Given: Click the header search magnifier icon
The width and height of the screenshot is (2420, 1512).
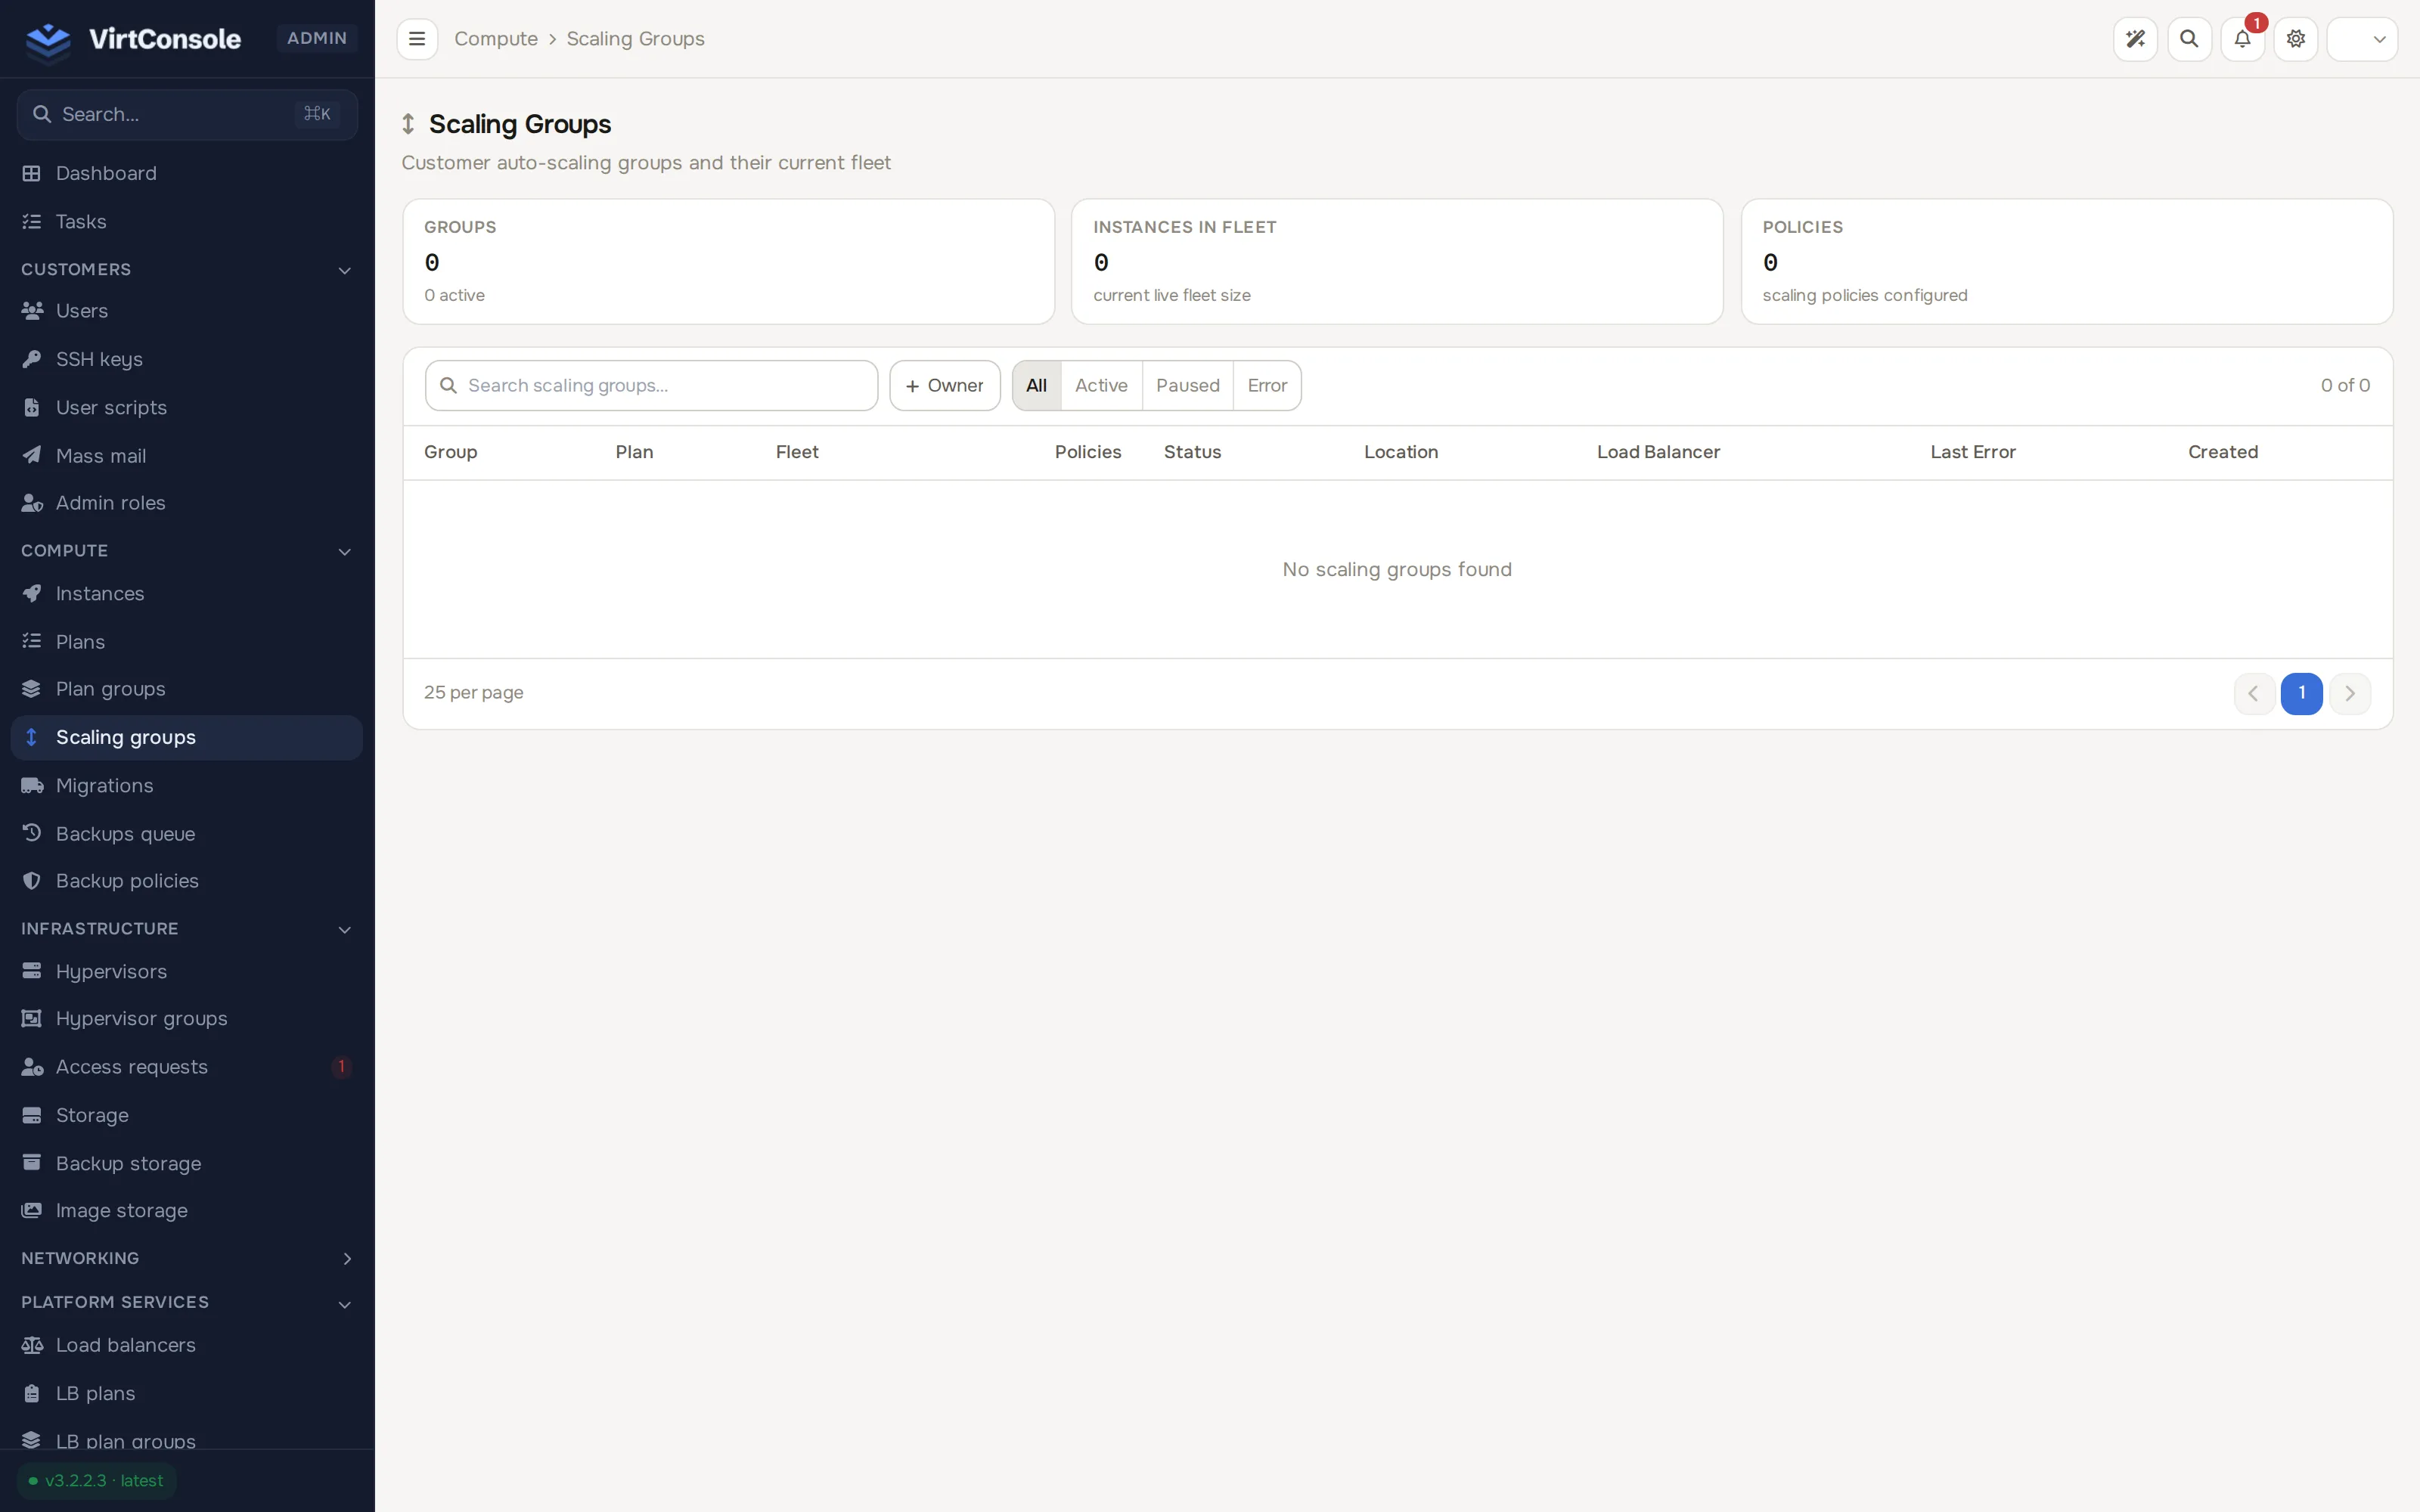Looking at the screenshot, I should (2189, 39).
